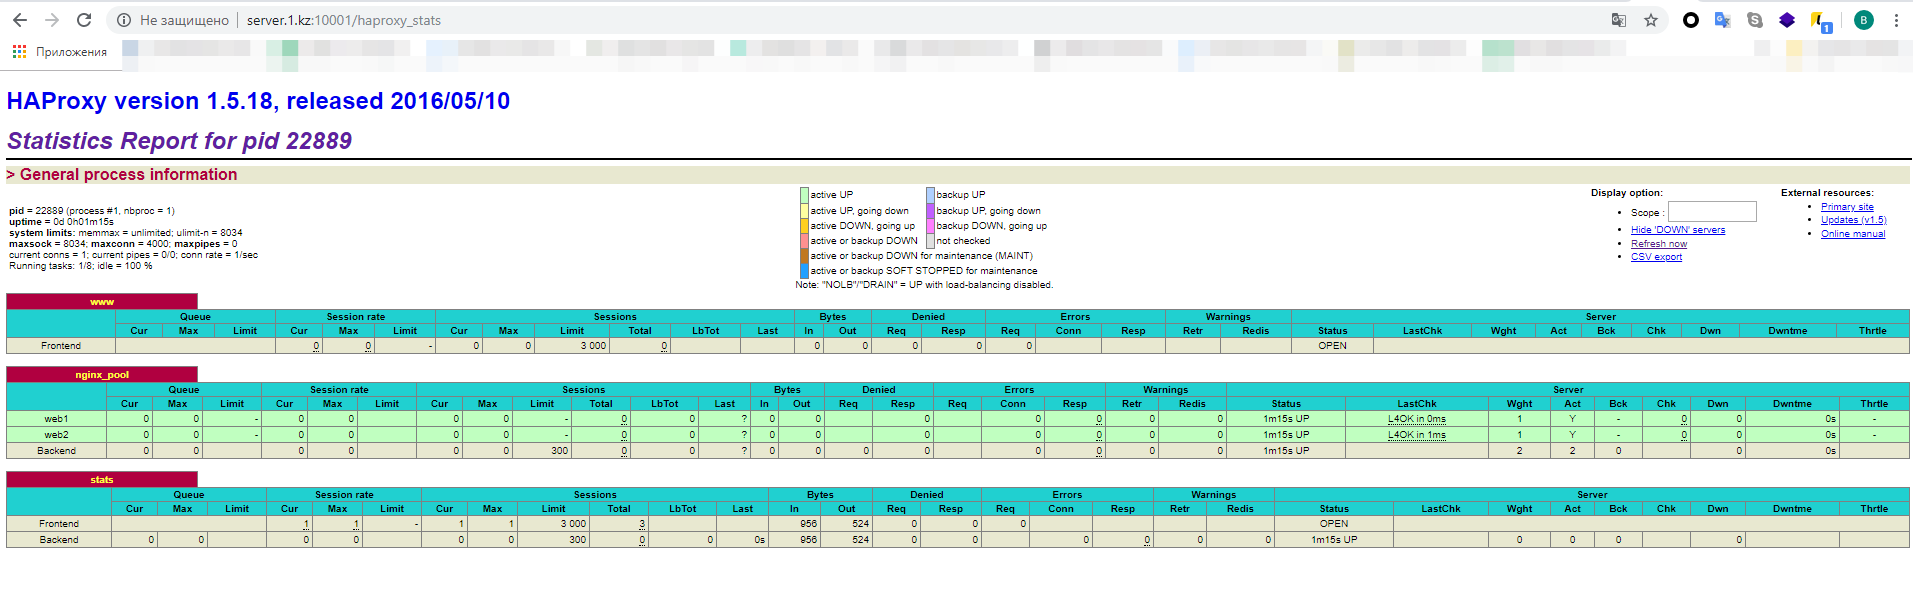The width and height of the screenshot is (1913, 606).
Task: Open the Chrome profile avatar B
Action: (1864, 20)
